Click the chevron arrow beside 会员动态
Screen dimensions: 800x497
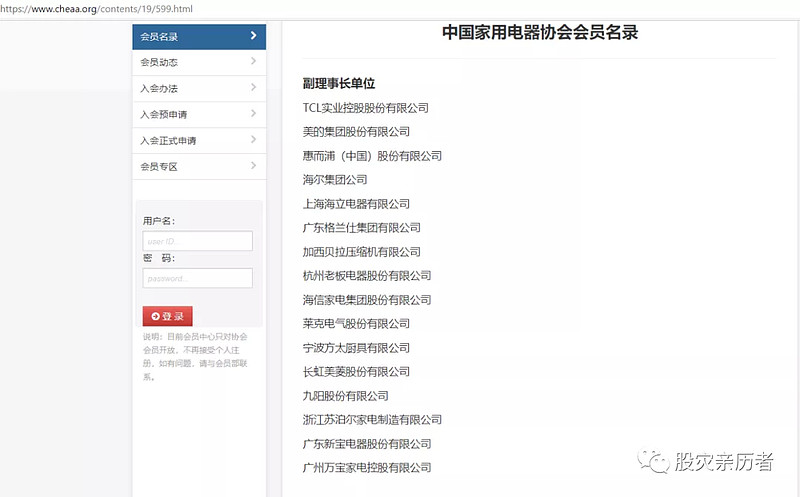[x=254, y=61]
